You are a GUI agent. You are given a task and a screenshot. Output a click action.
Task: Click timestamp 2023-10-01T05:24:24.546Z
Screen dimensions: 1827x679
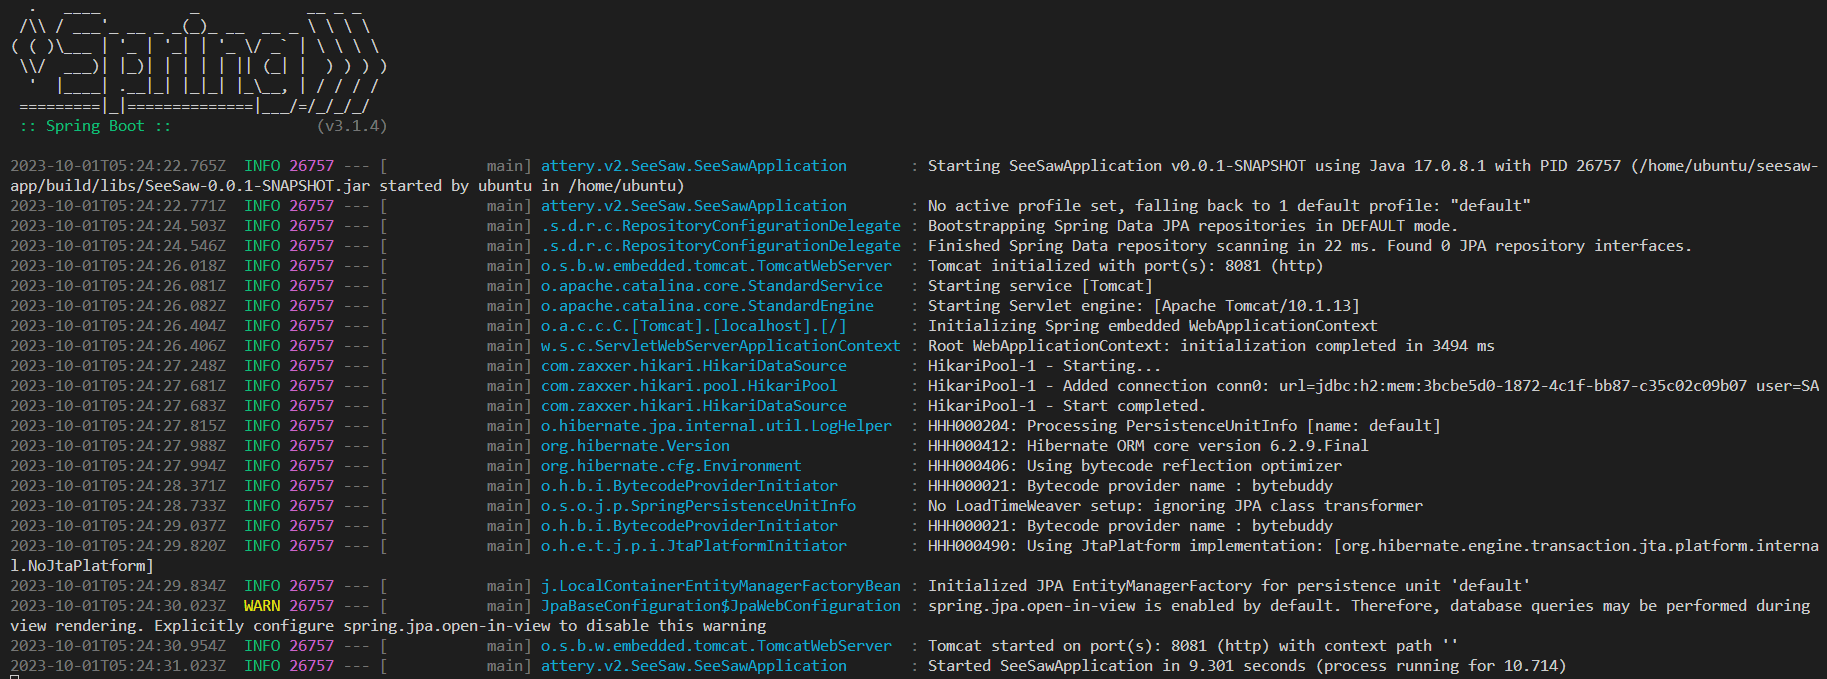pyautogui.click(x=118, y=246)
